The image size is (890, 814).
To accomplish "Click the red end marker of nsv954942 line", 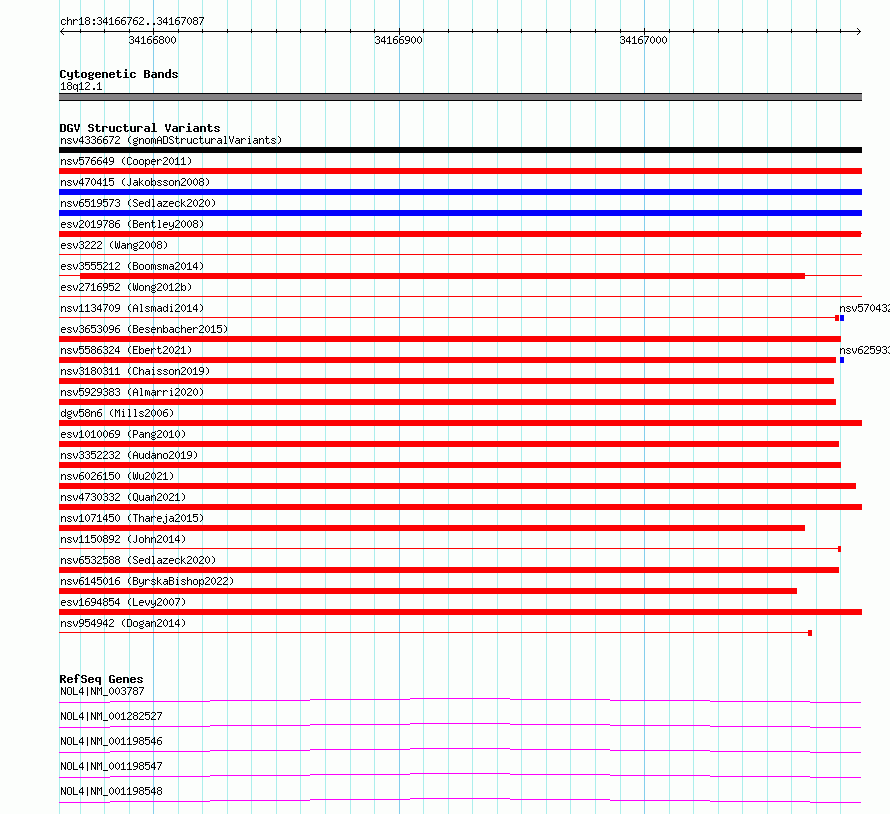I will click(810, 633).
